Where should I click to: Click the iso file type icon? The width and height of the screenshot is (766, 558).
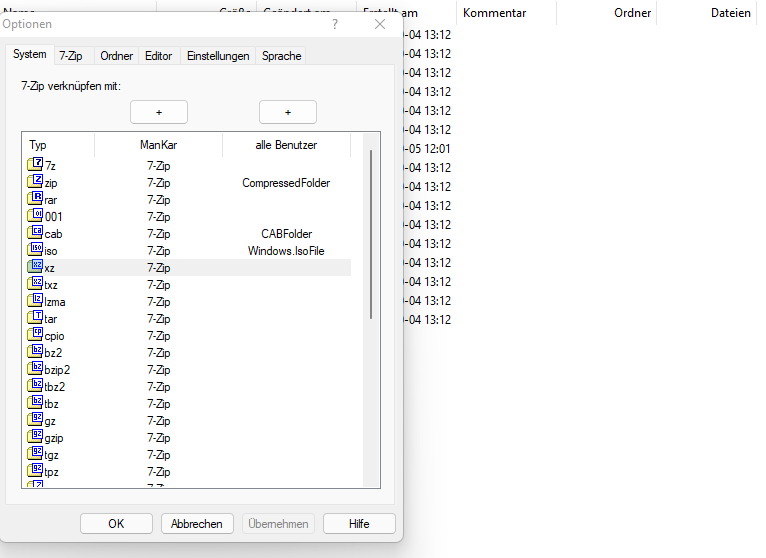[x=35, y=250]
